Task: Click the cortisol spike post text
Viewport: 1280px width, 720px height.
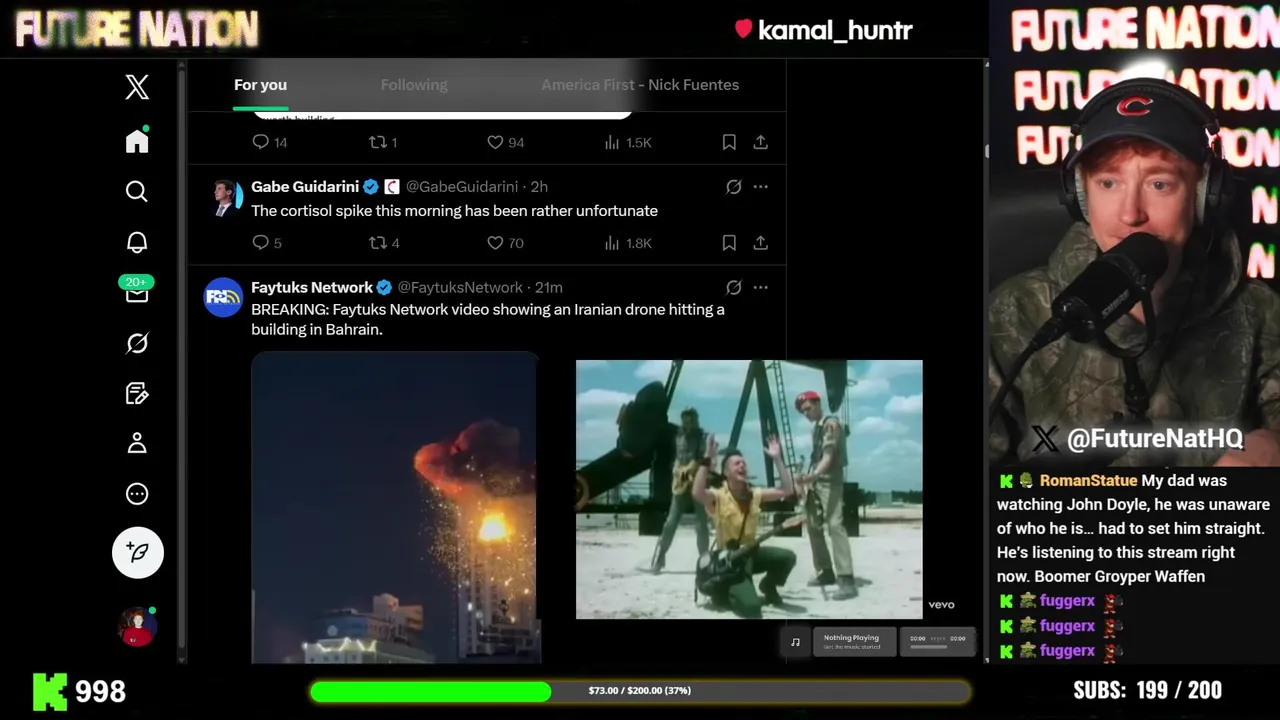Action: point(454,211)
